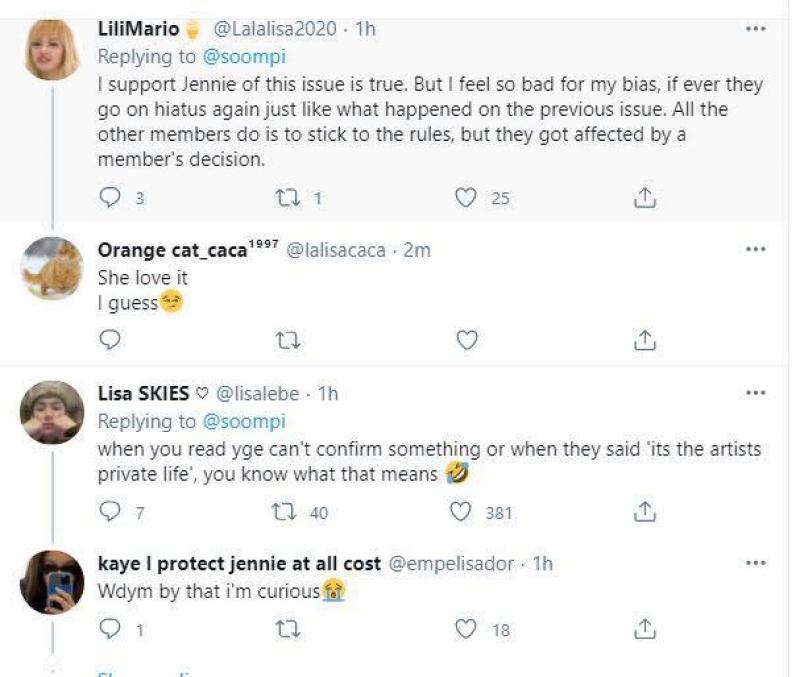The width and height of the screenshot is (800, 677).
Task: Like kaye's tweet with 18 likes
Action: [x=461, y=629]
